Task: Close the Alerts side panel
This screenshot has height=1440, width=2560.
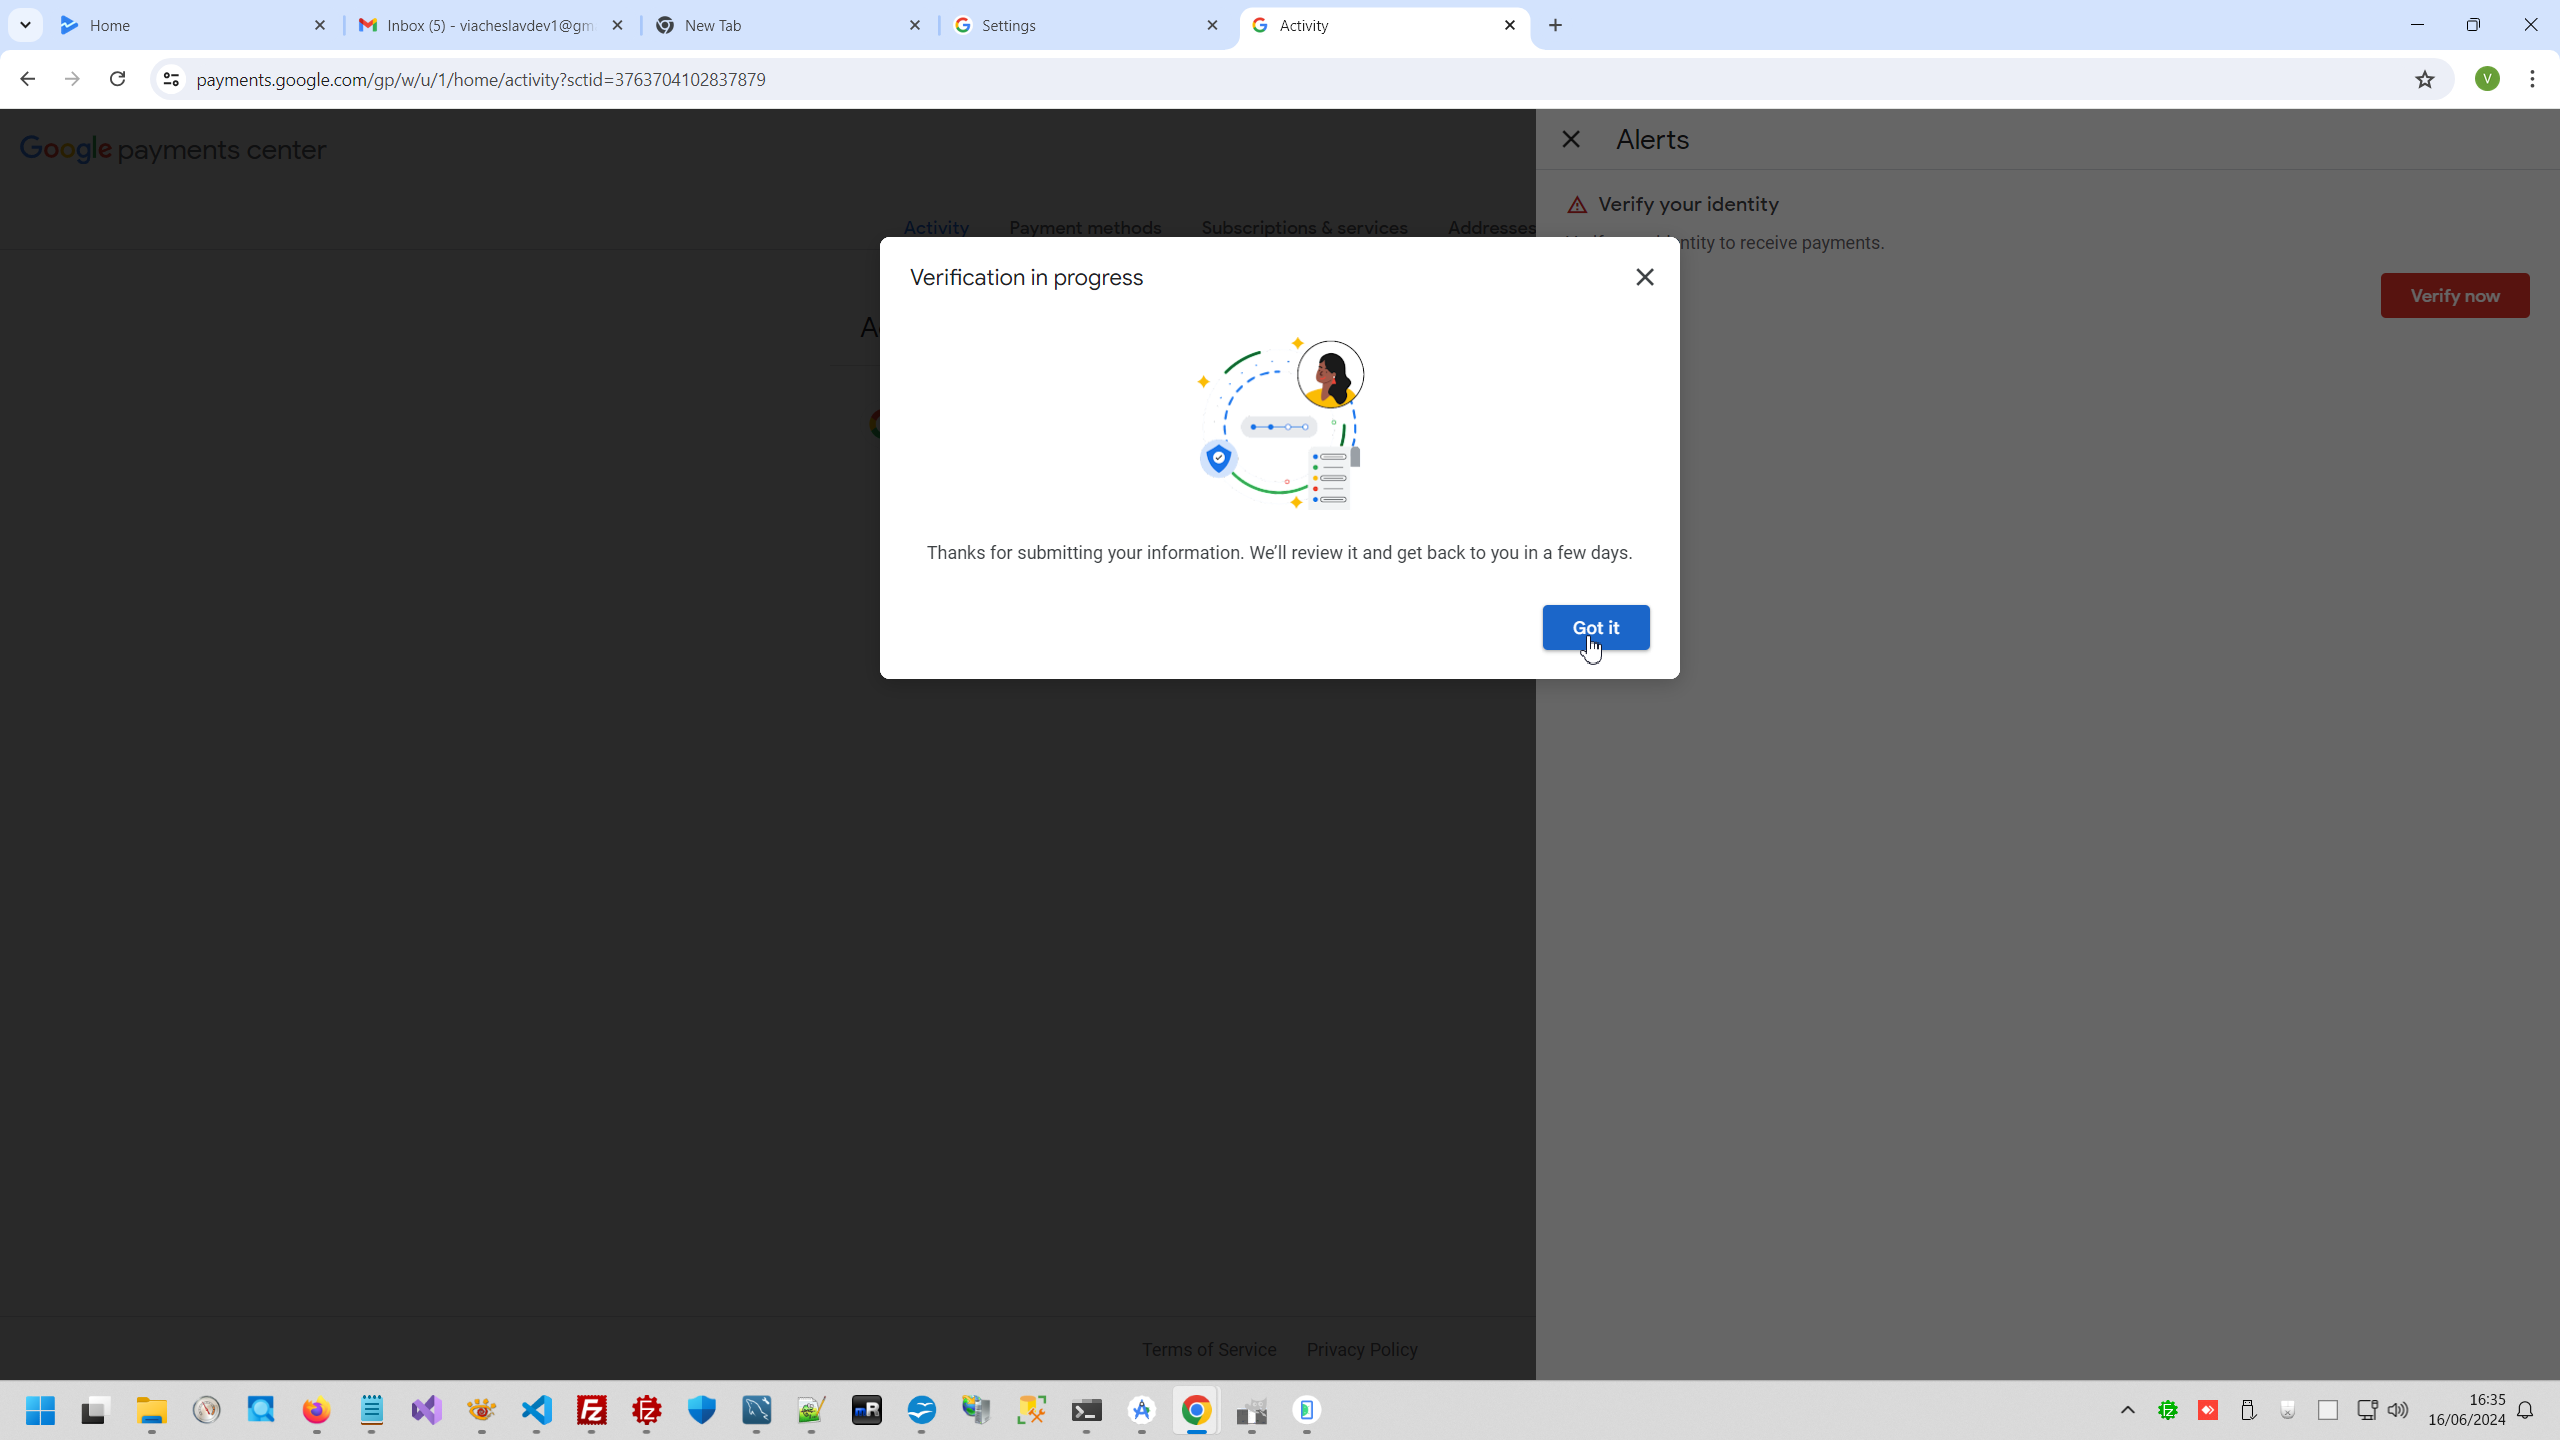Action: coord(1570,139)
